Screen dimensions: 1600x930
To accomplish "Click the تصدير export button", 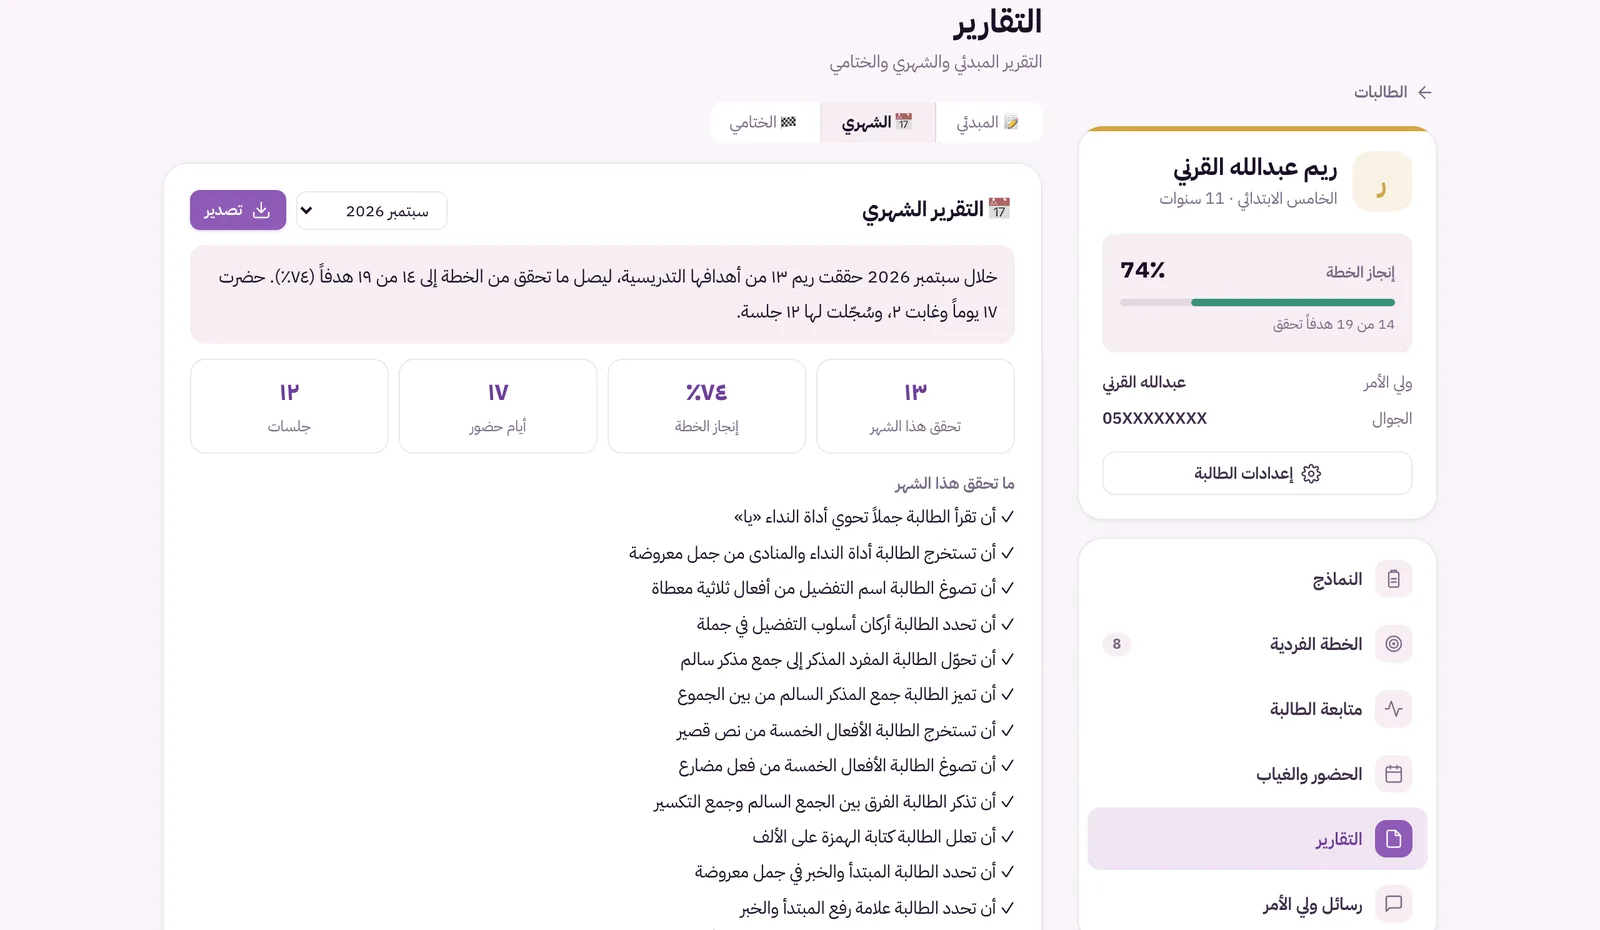I will 238,210.
